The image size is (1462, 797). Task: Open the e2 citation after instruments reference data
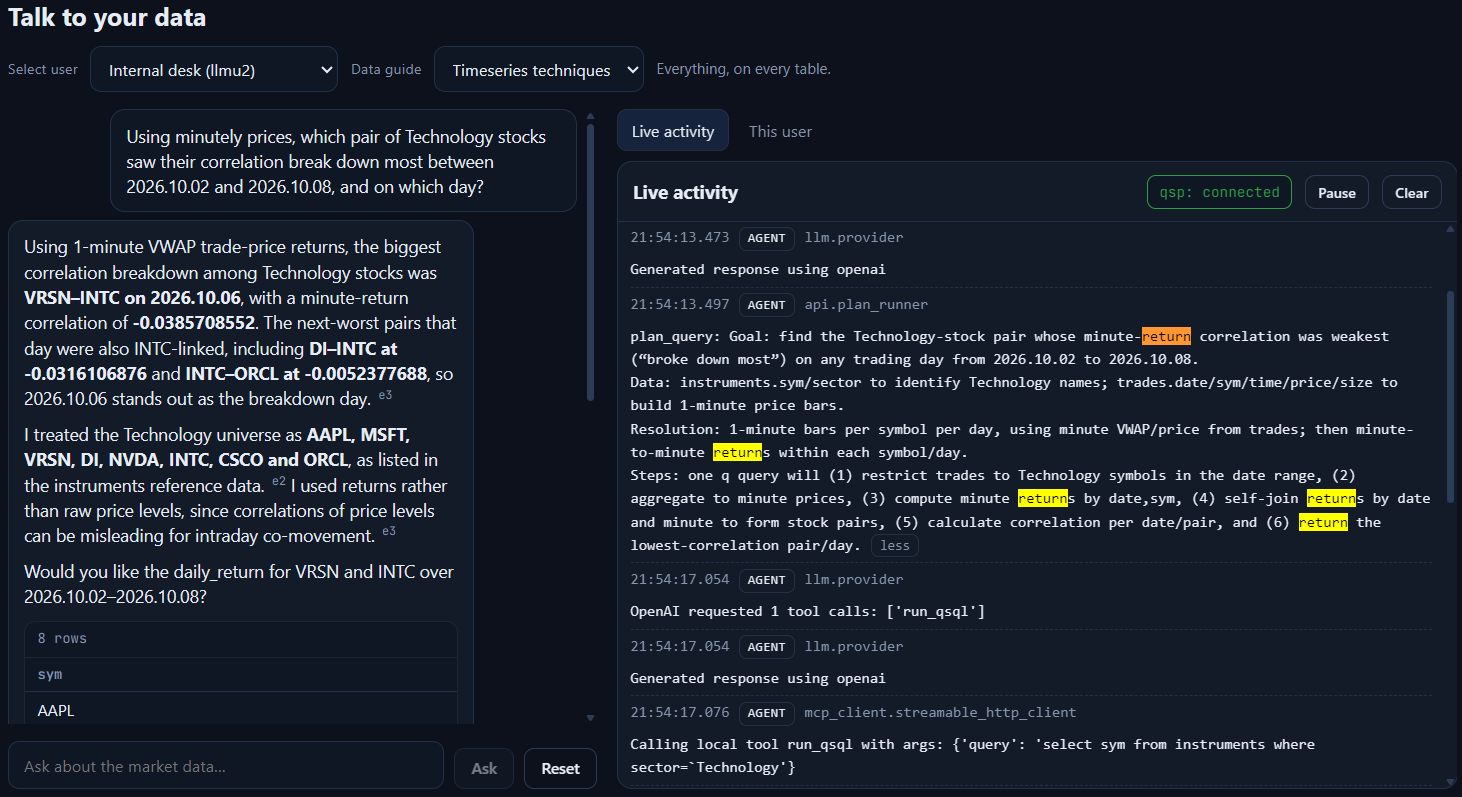coord(279,482)
